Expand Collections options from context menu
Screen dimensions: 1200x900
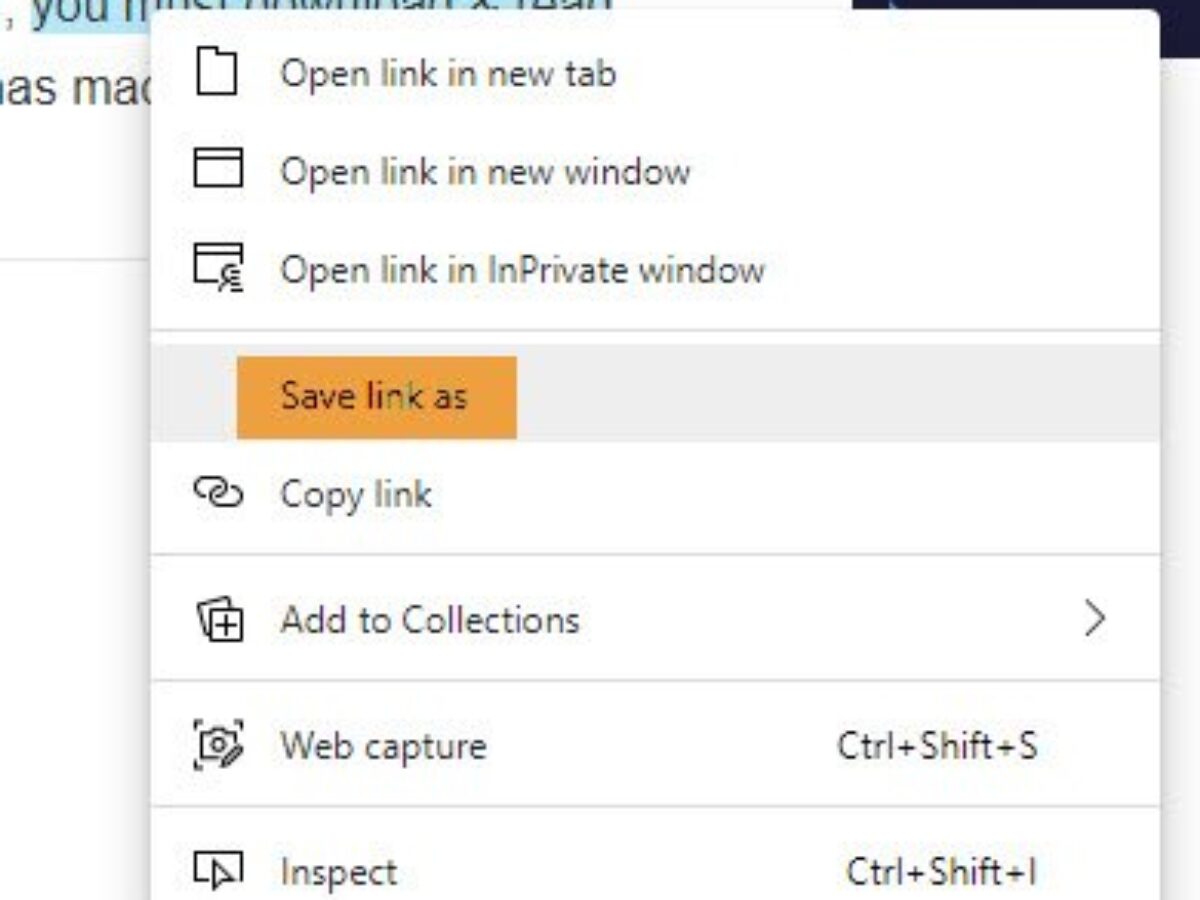tap(432, 620)
